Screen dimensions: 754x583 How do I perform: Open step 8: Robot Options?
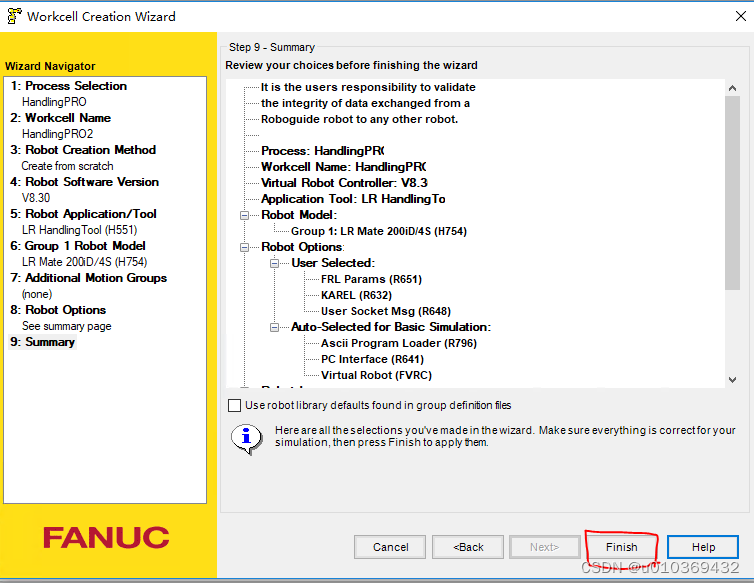click(x=58, y=310)
